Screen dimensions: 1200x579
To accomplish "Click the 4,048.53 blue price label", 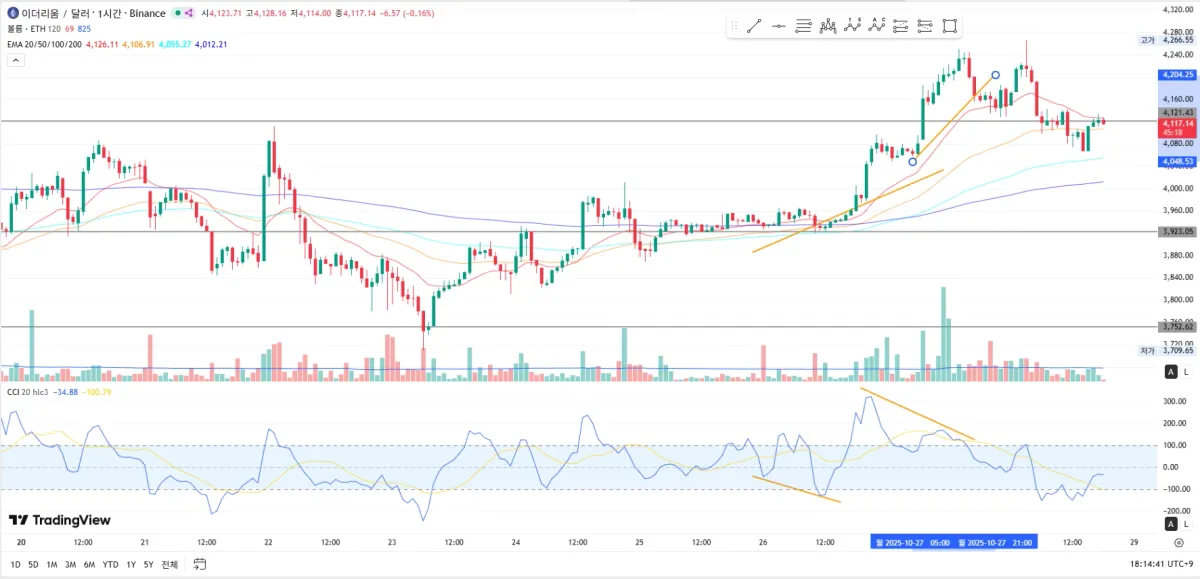I will point(1177,161).
